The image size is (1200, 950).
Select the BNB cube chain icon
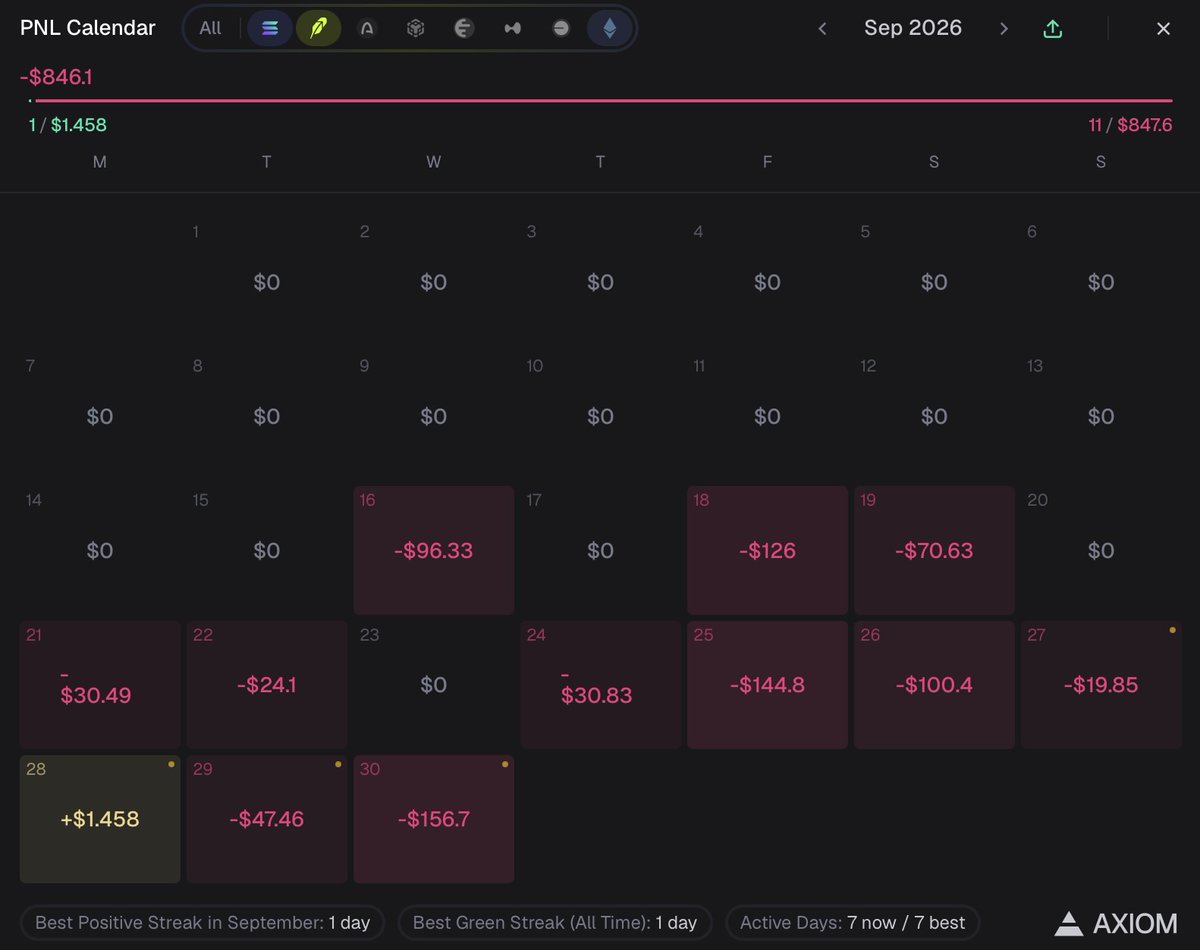coord(415,28)
